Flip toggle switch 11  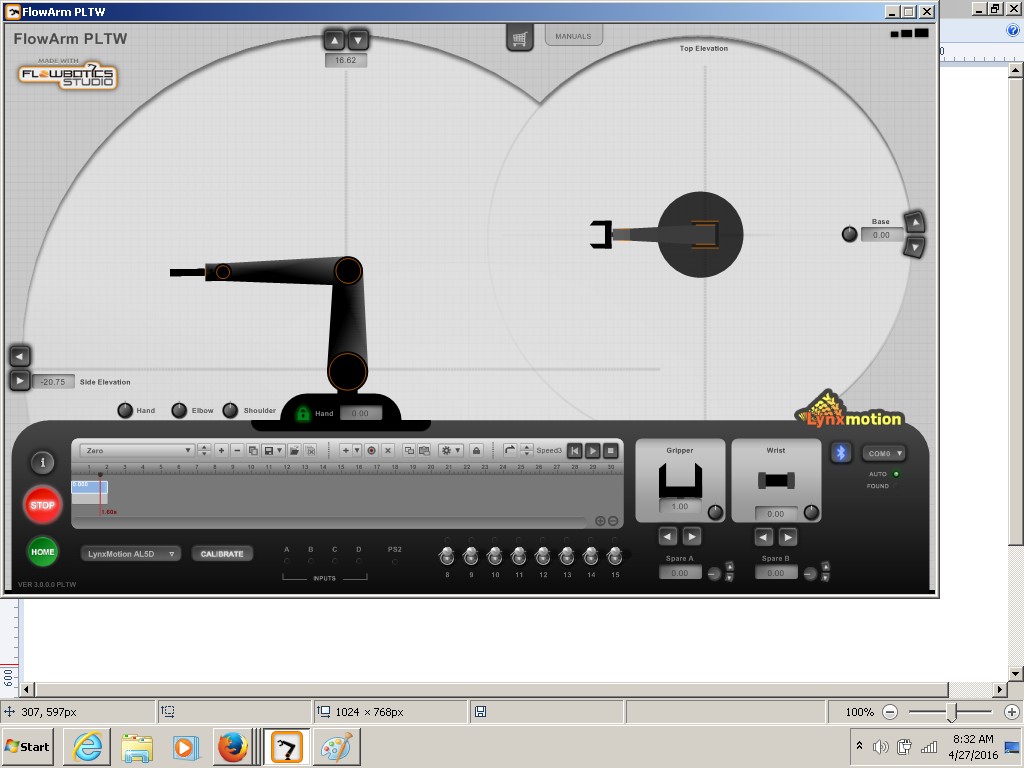(519, 556)
